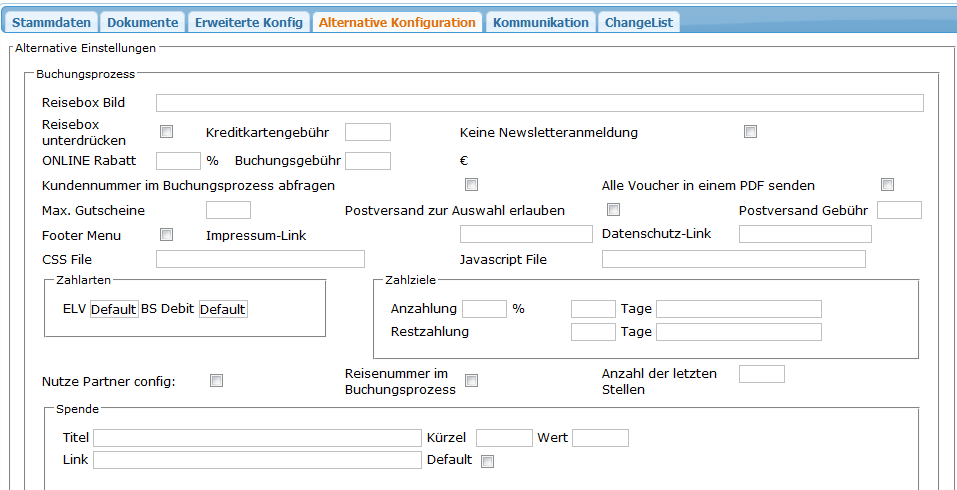Click the ELV Default button
This screenshot has height=490, width=957.
(x=113, y=309)
